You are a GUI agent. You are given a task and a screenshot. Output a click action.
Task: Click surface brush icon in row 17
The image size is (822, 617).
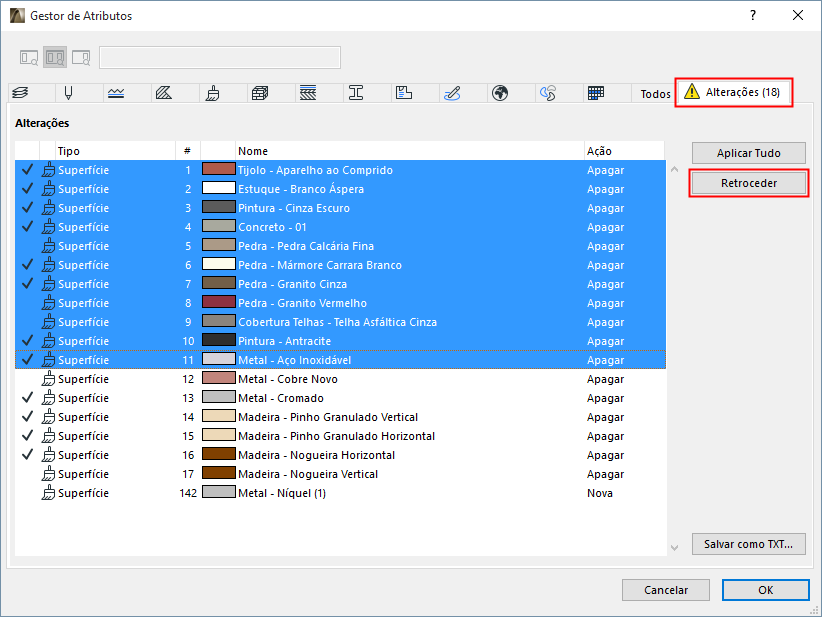[x=48, y=474]
